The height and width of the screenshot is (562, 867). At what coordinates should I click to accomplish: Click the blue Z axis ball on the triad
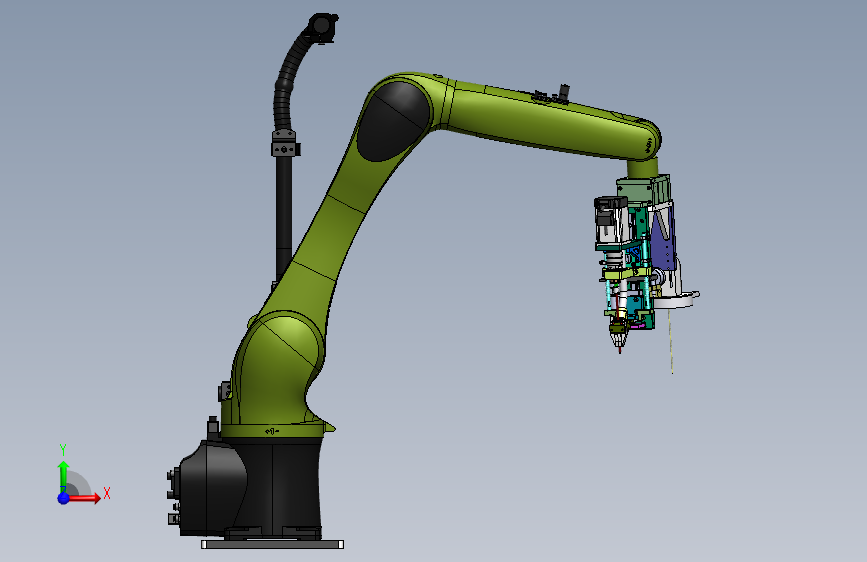point(63,498)
